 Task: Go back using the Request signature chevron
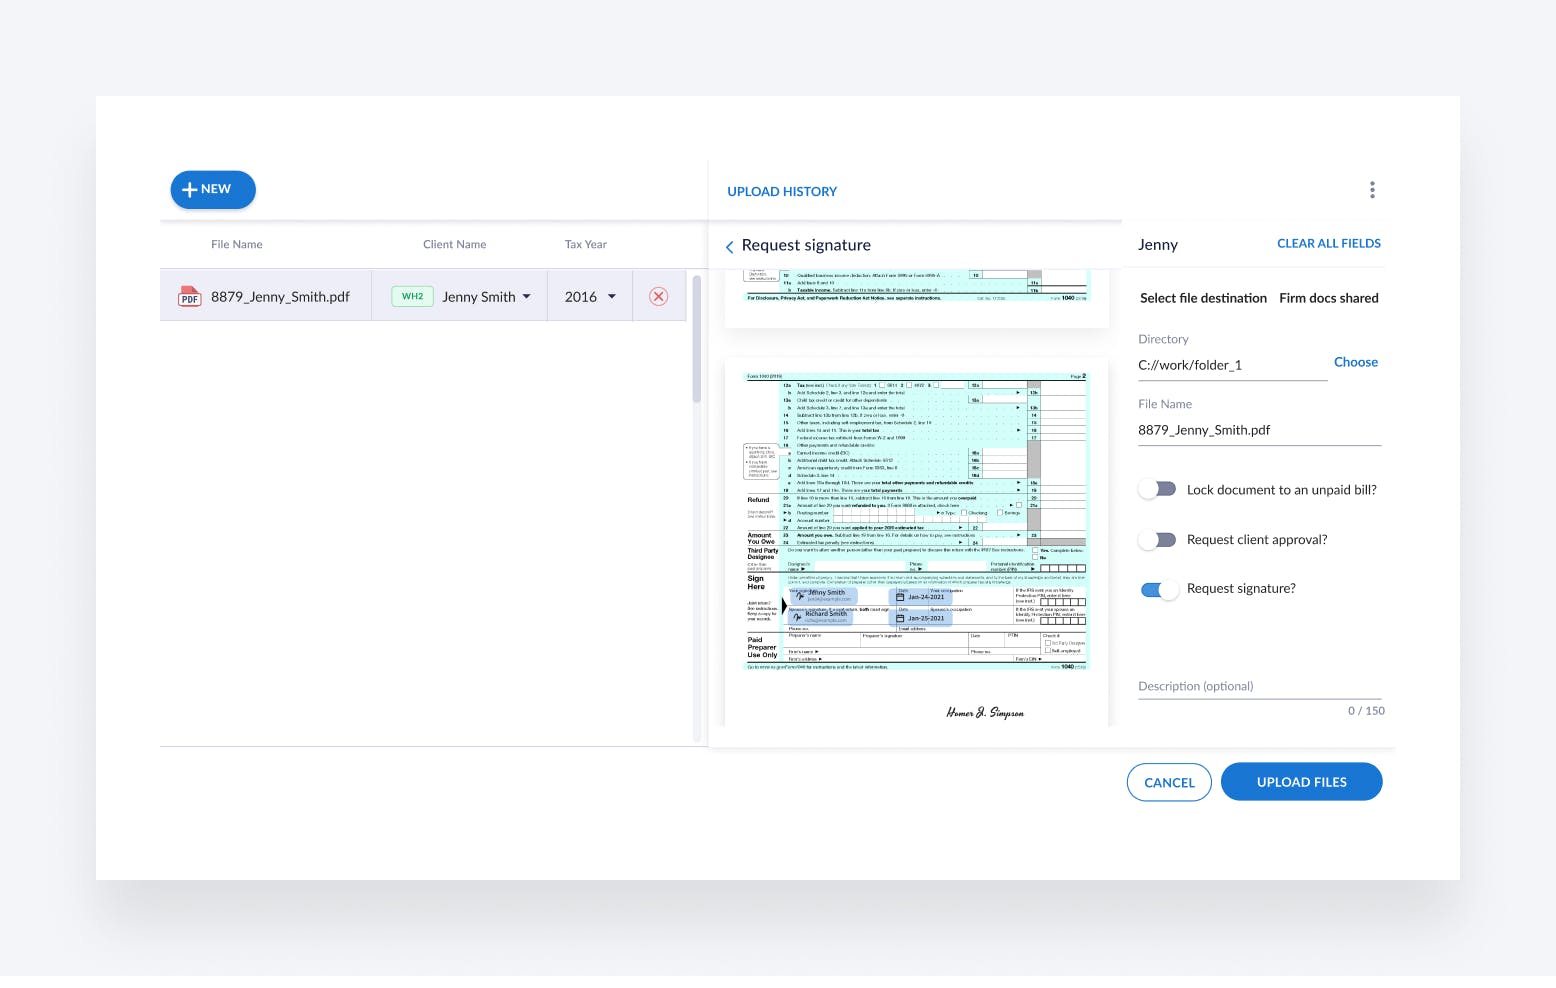[729, 247]
